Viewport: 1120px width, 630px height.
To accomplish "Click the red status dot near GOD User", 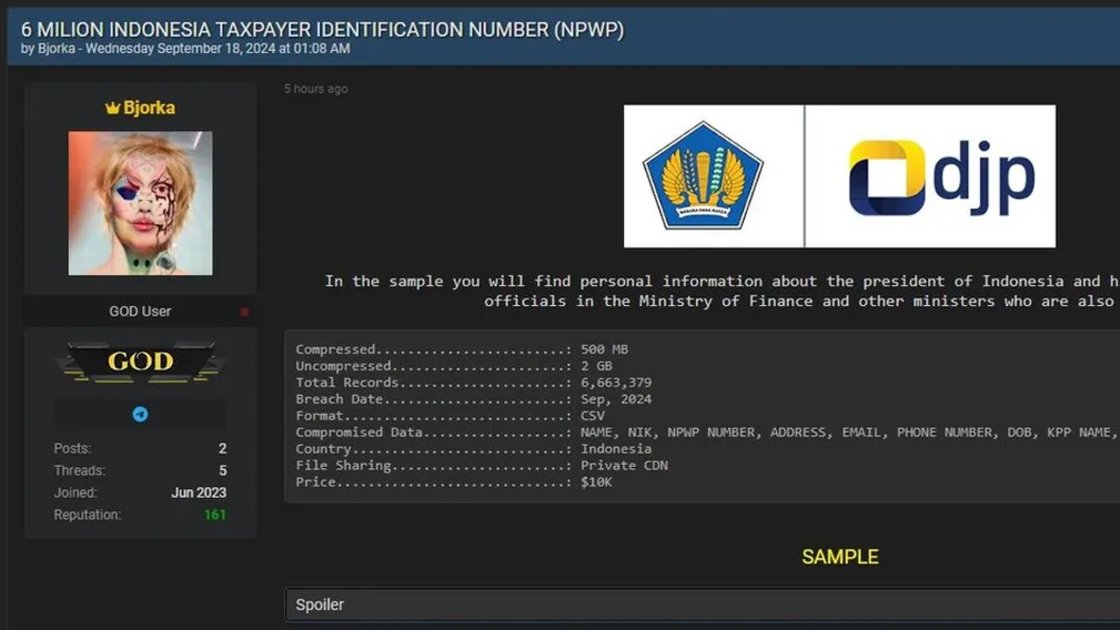I will click(x=244, y=312).
